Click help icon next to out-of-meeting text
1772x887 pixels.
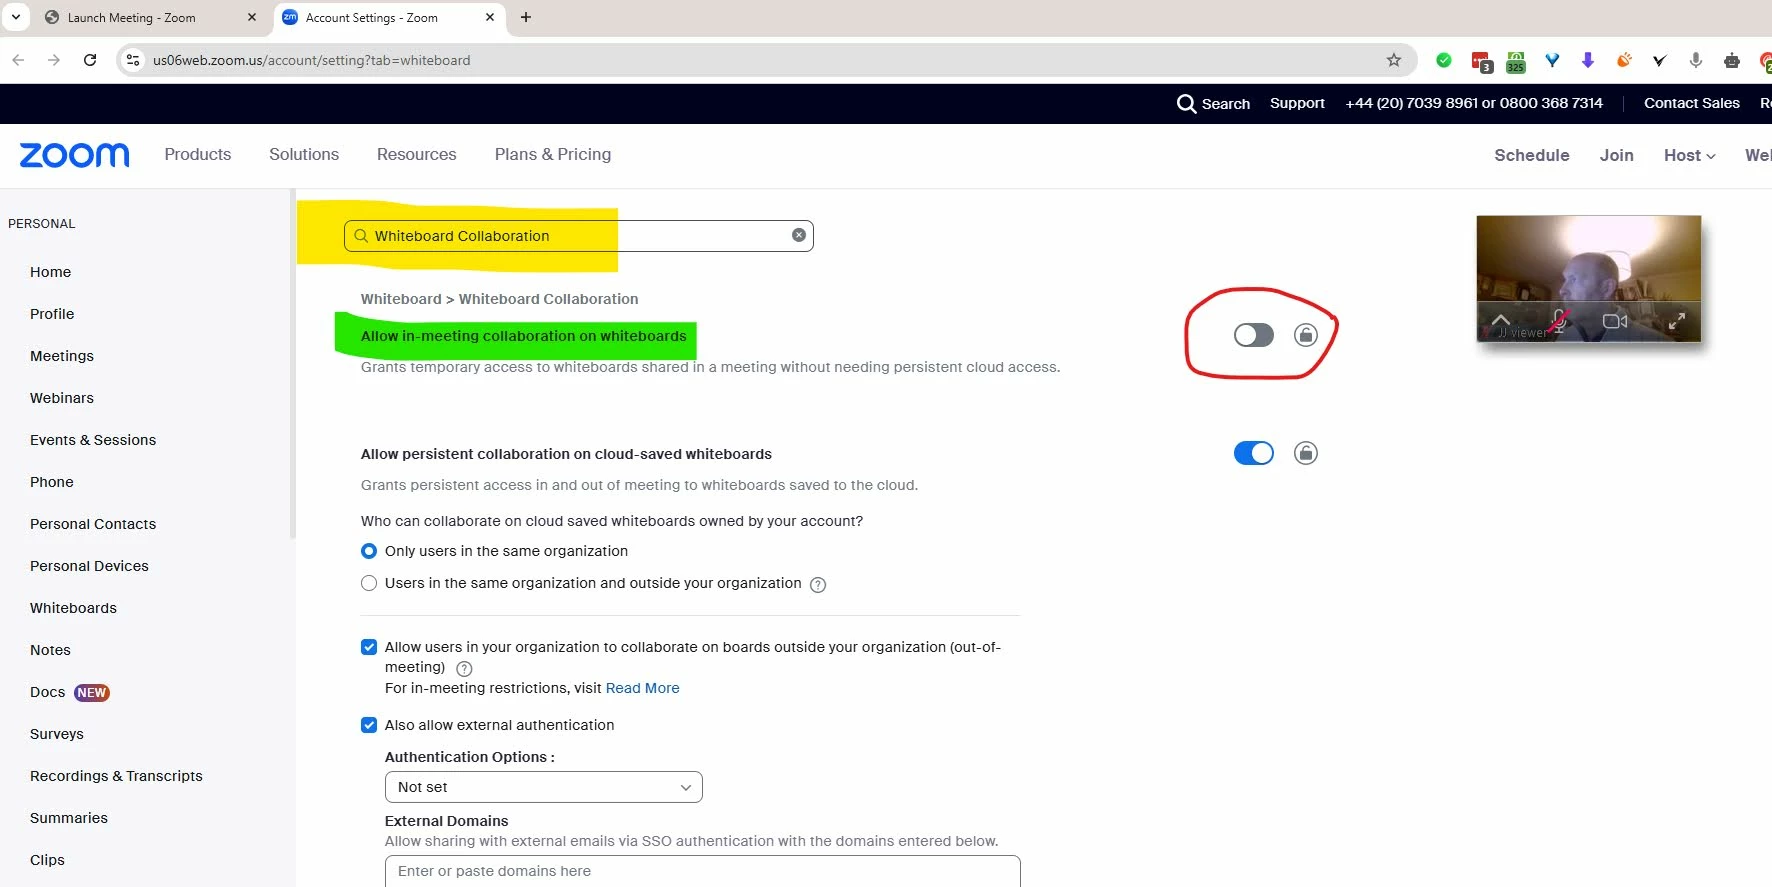coord(464,669)
